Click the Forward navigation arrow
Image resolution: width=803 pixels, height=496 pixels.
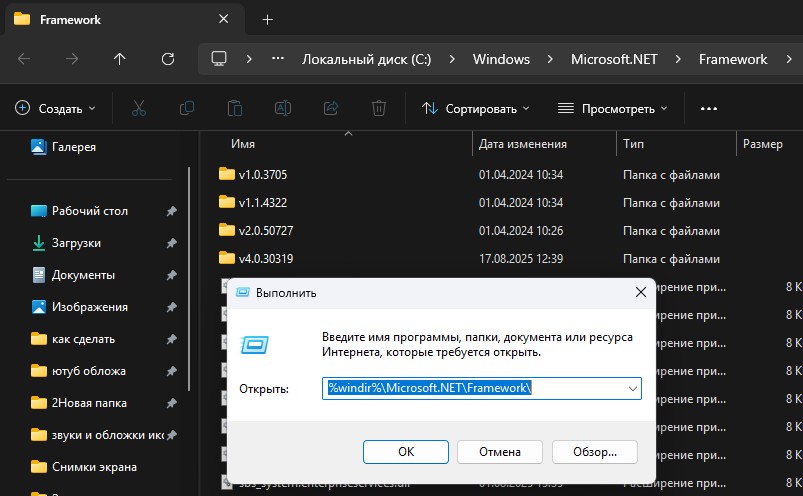pyautogui.click(x=72, y=59)
